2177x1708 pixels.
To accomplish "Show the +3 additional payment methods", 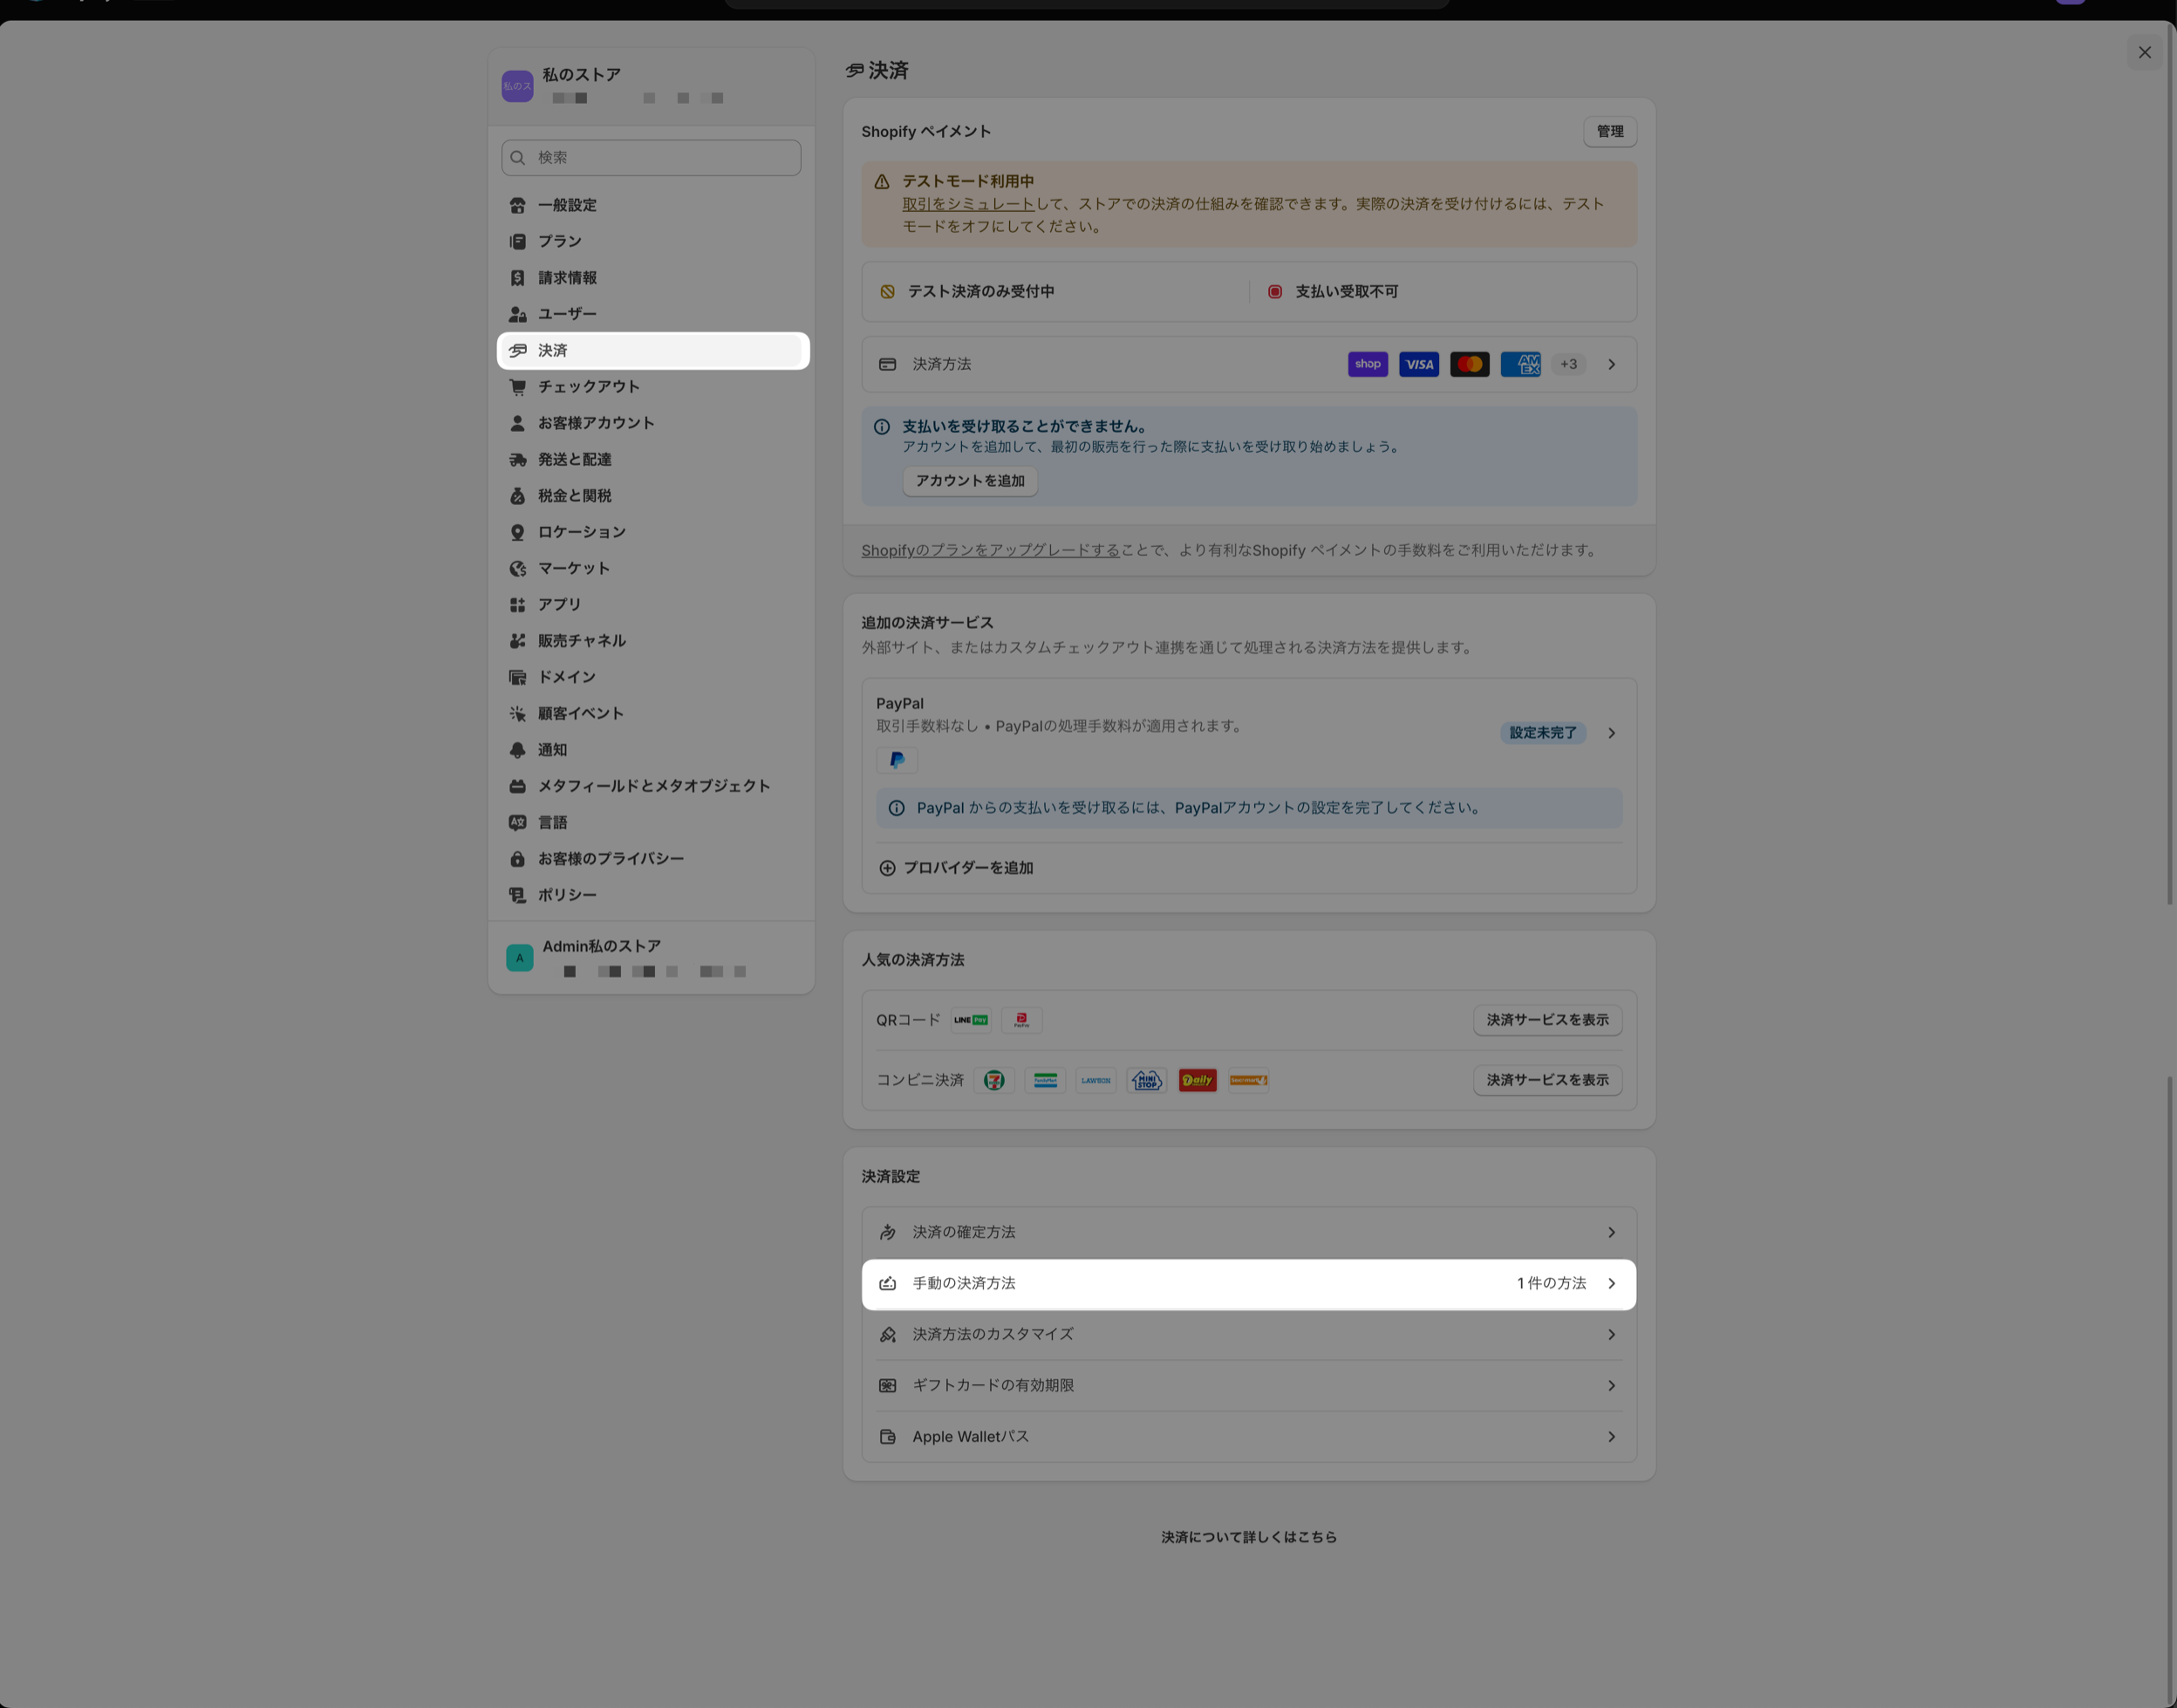I will pyautogui.click(x=1568, y=364).
